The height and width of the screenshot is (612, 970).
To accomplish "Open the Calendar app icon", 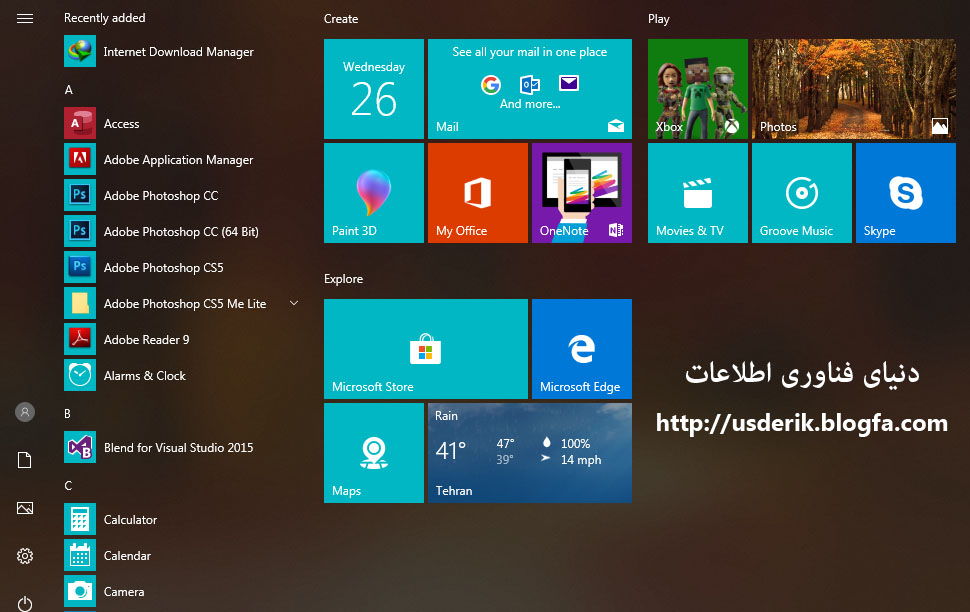I will 80,555.
